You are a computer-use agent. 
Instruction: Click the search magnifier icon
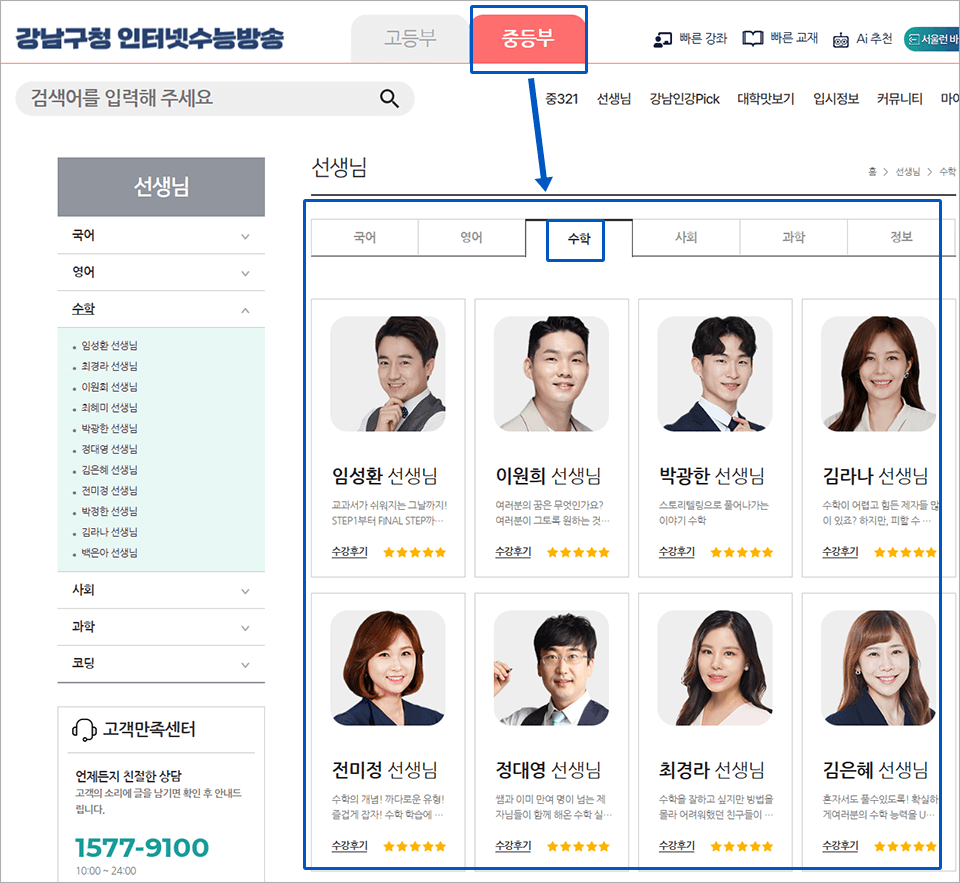[389, 98]
